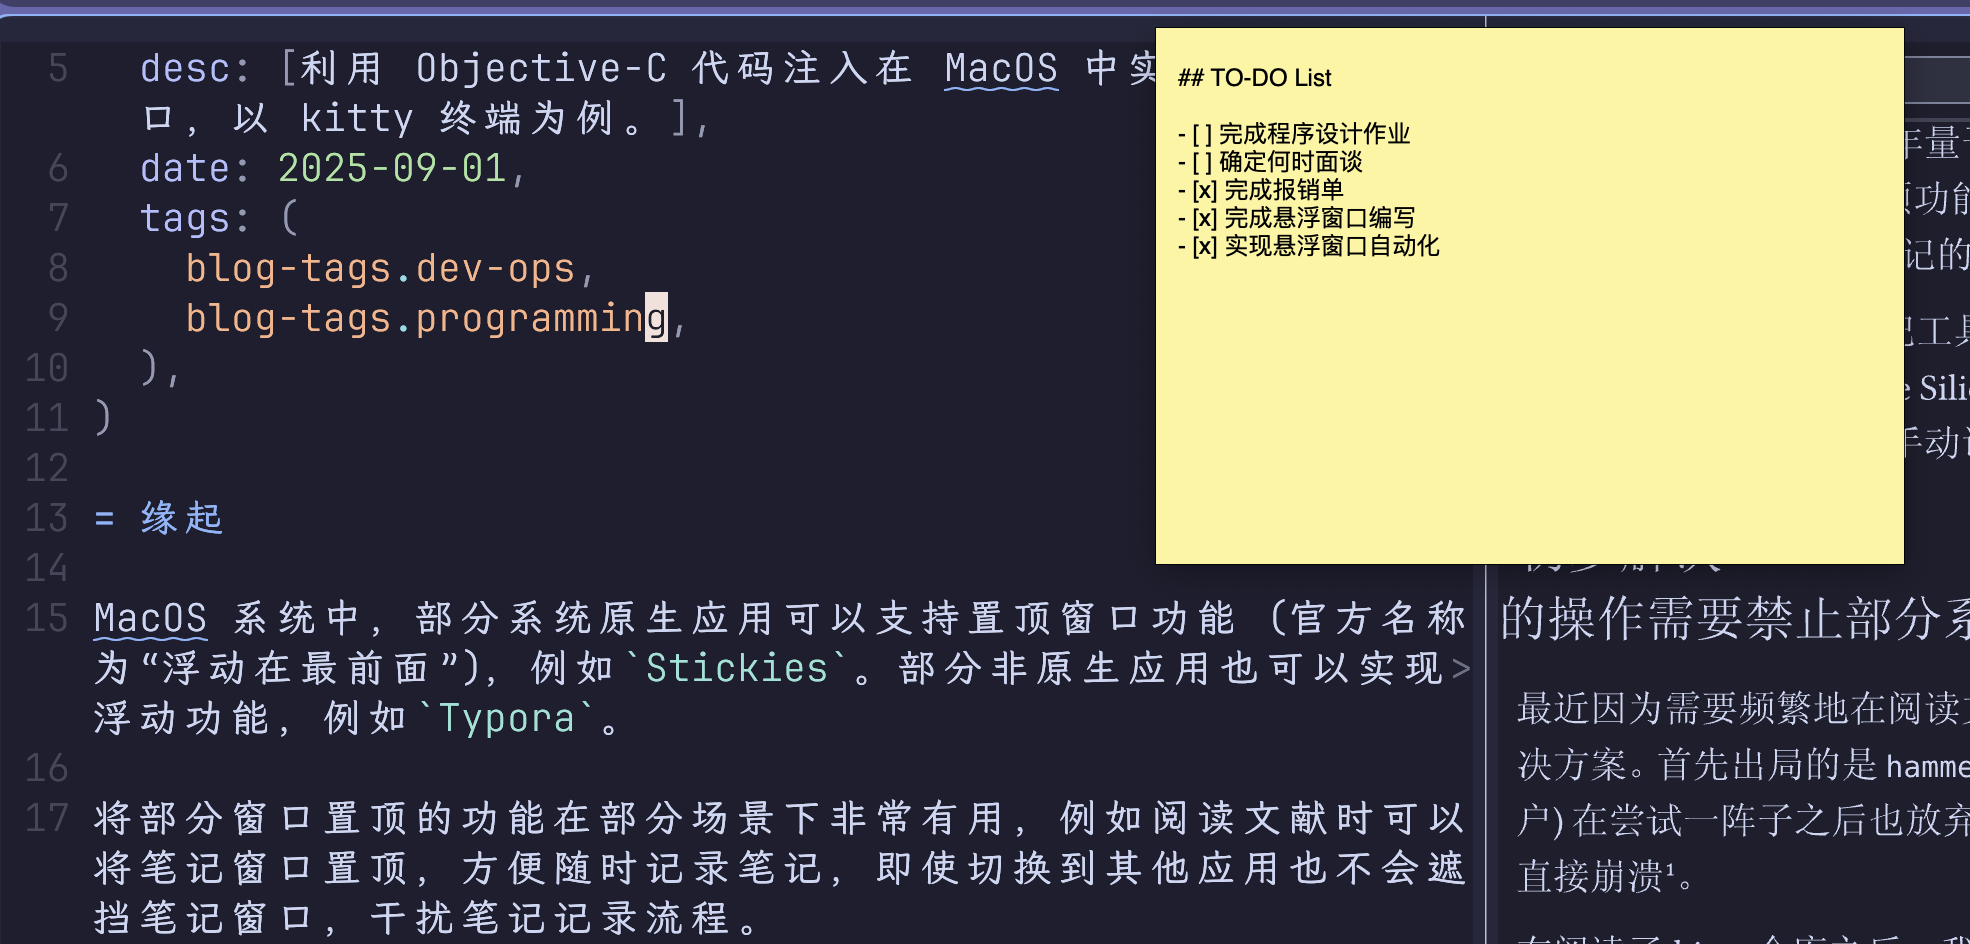Screen dimensions: 1970x944
Task: Click the unchecked 确定何时面谈 to-do item
Action: (1270, 162)
